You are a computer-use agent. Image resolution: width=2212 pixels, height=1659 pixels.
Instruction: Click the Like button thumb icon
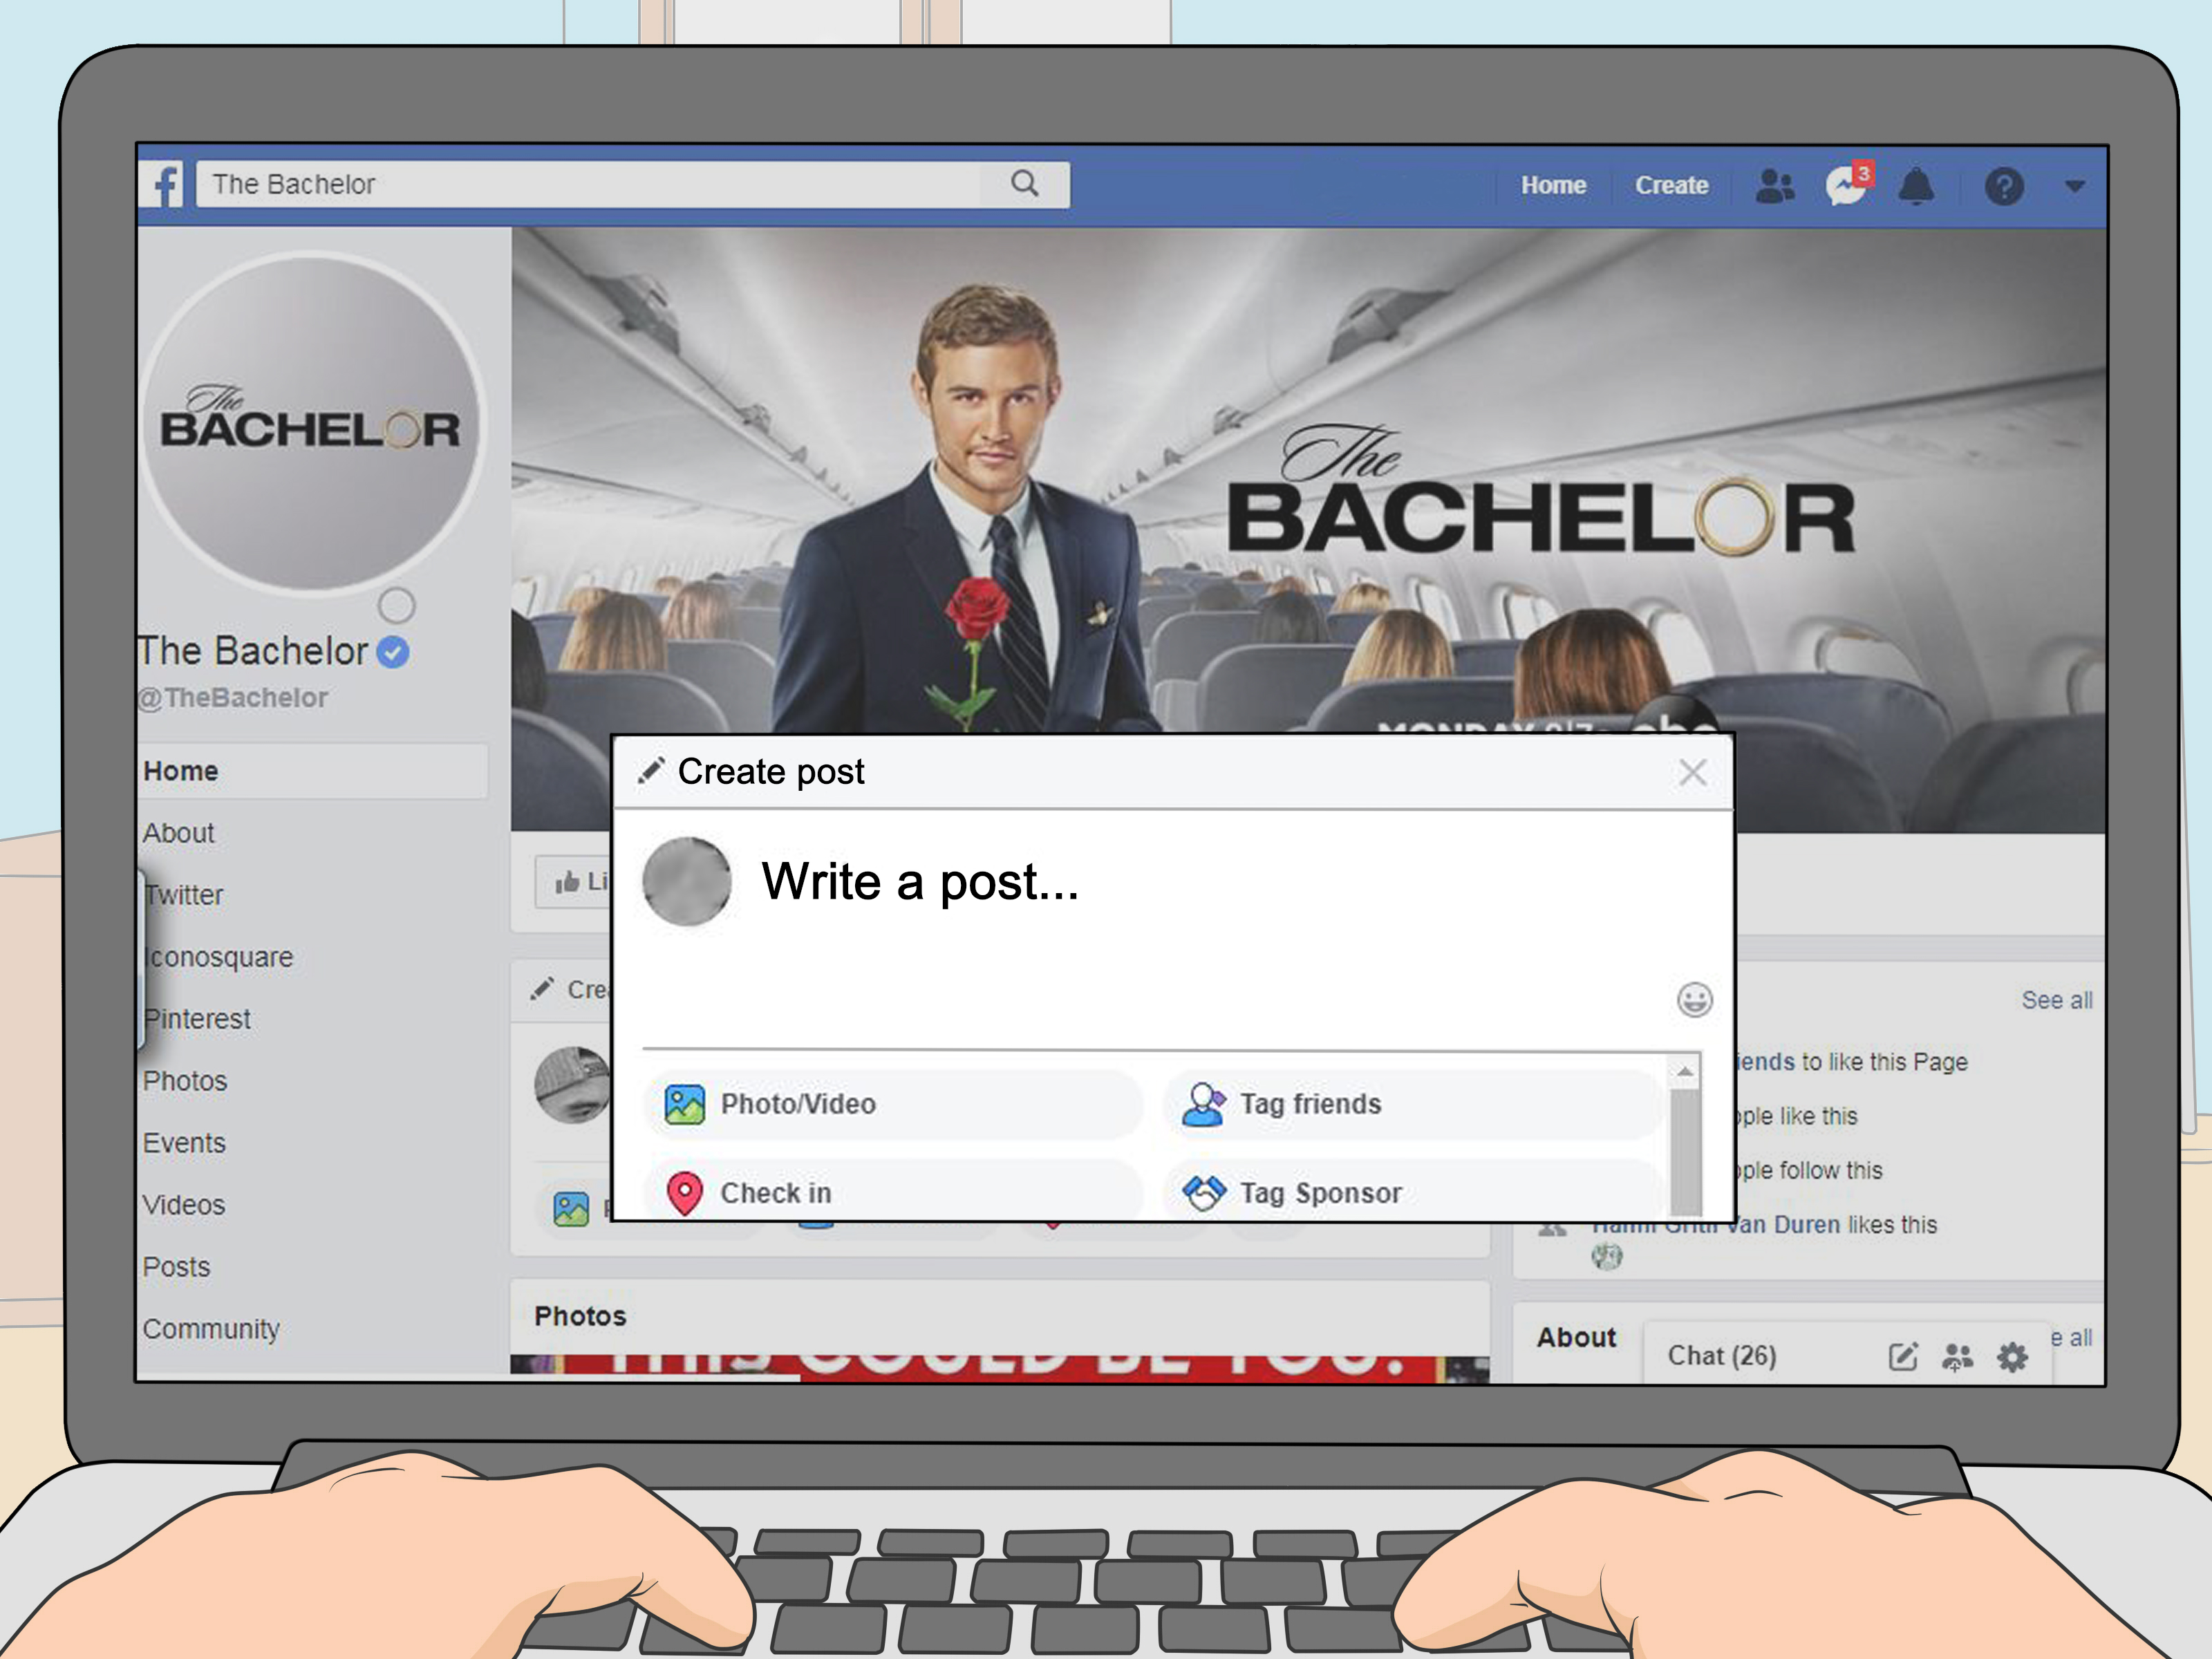click(x=567, y=881)
